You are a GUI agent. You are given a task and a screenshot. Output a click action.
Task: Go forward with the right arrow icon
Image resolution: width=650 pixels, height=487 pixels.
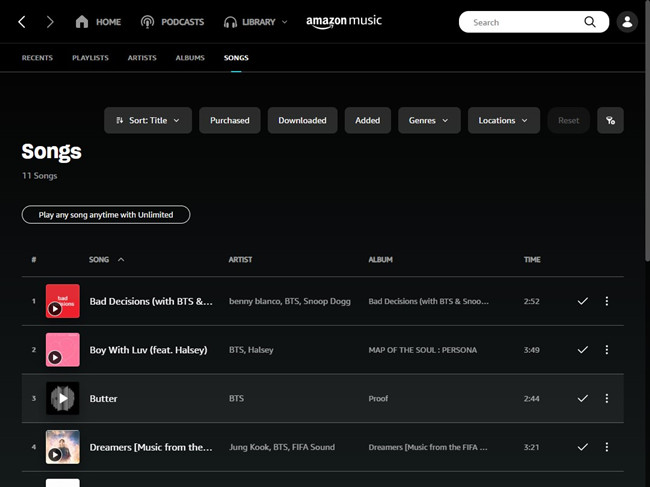pos(50,22)
